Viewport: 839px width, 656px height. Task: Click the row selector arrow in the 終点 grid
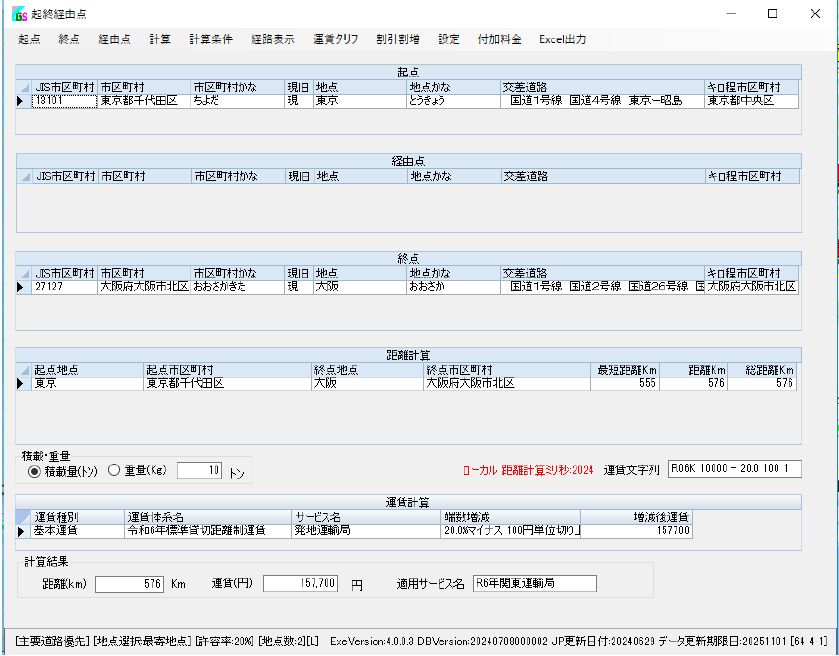pos(23,287)
